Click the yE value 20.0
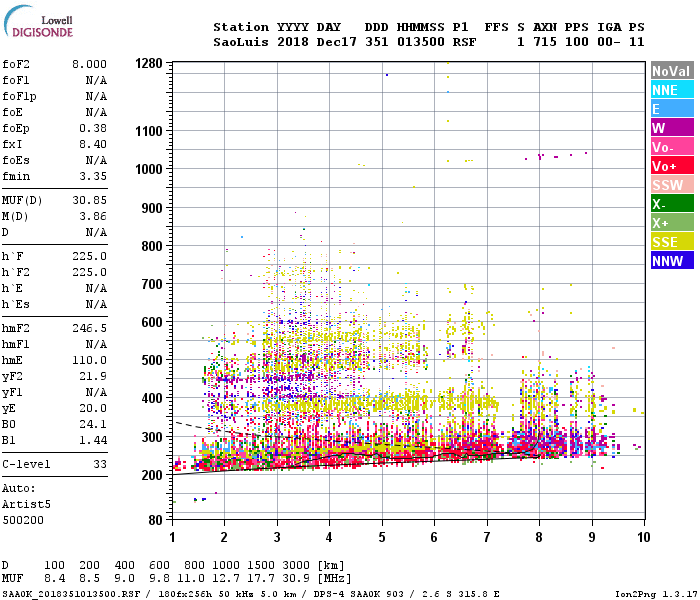The image size is (700, 600). 93,408
